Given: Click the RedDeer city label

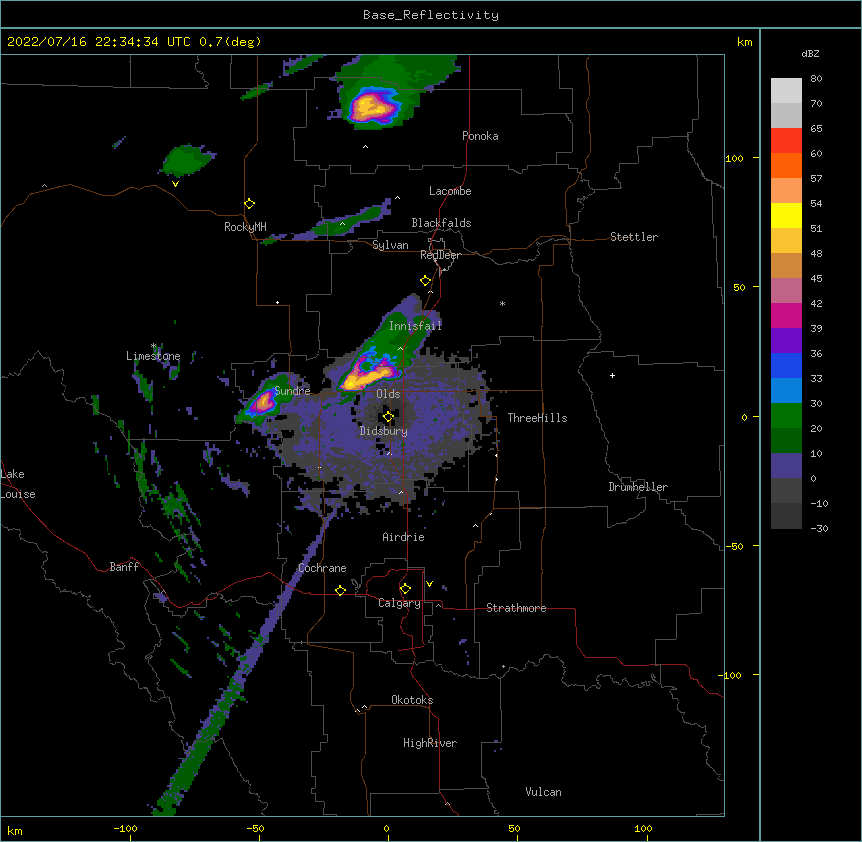Looking at the screenshot, I should tap(440, 255).
